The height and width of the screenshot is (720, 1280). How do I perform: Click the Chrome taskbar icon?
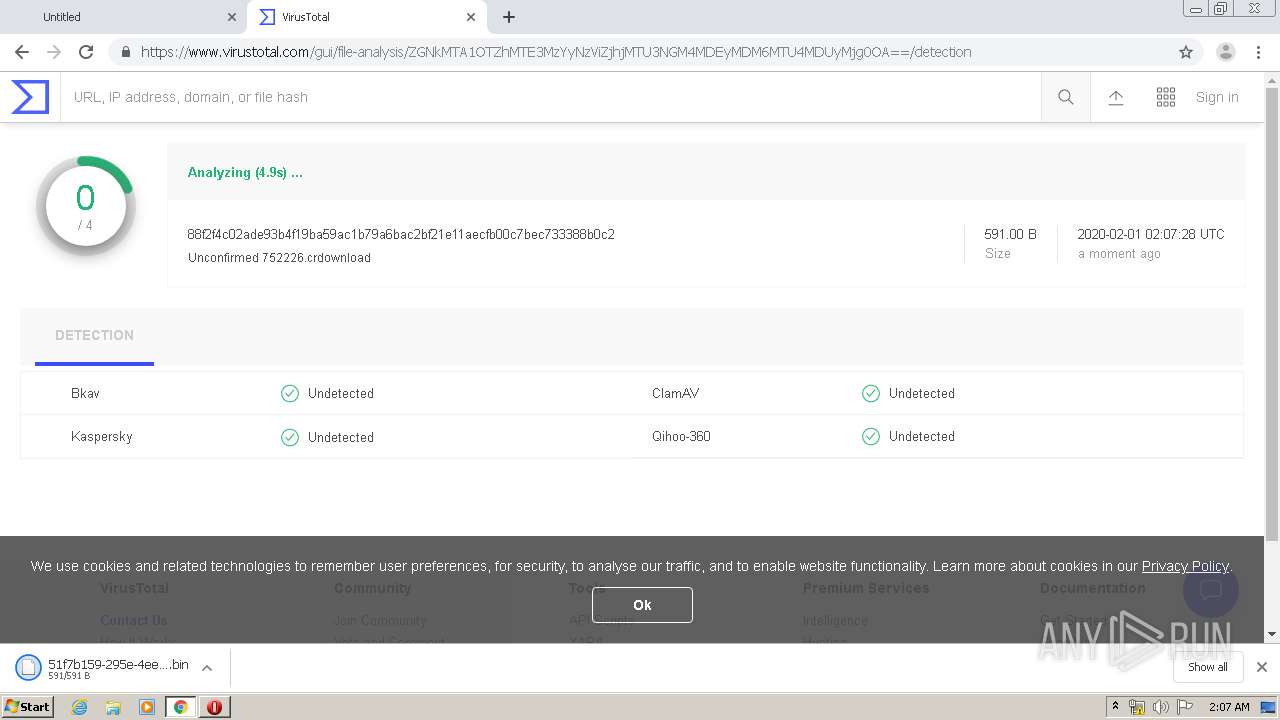click(181, 707)
